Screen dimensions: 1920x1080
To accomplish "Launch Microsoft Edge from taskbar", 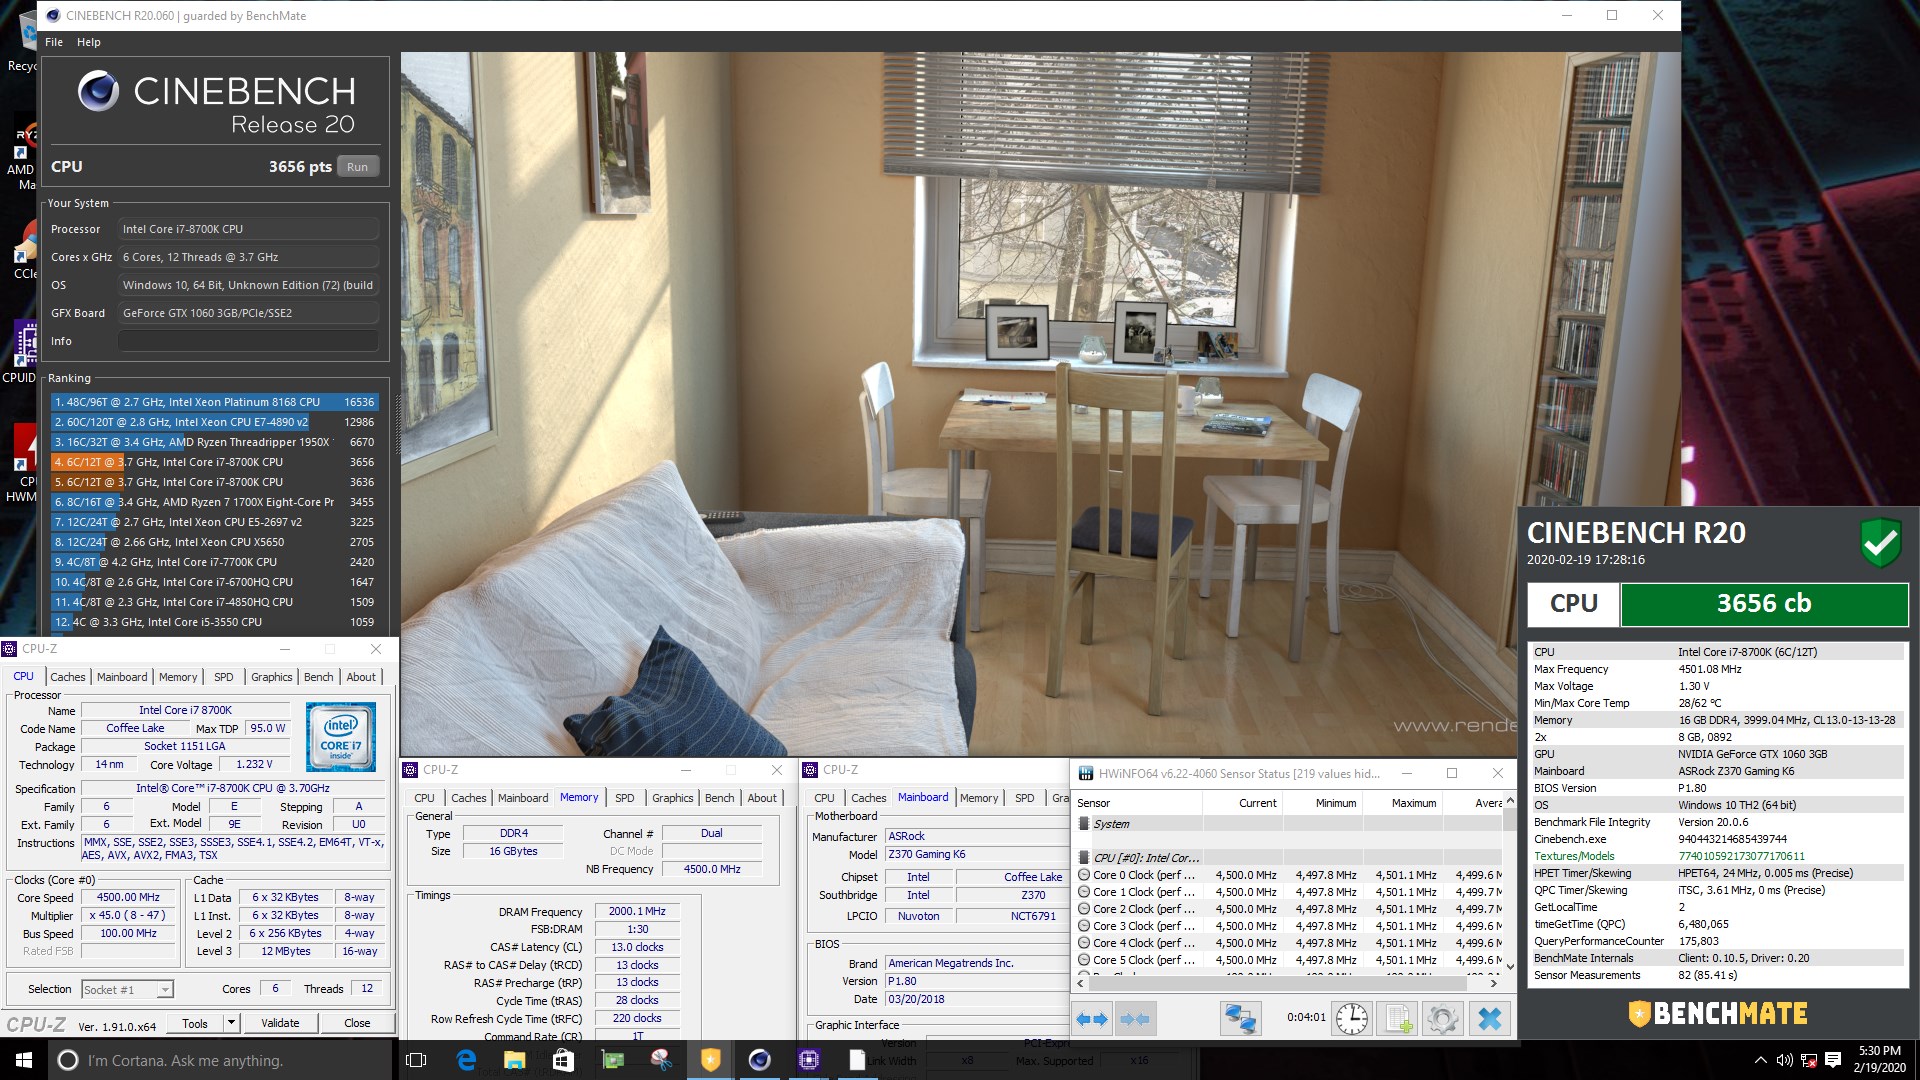I will [466, 1060].
